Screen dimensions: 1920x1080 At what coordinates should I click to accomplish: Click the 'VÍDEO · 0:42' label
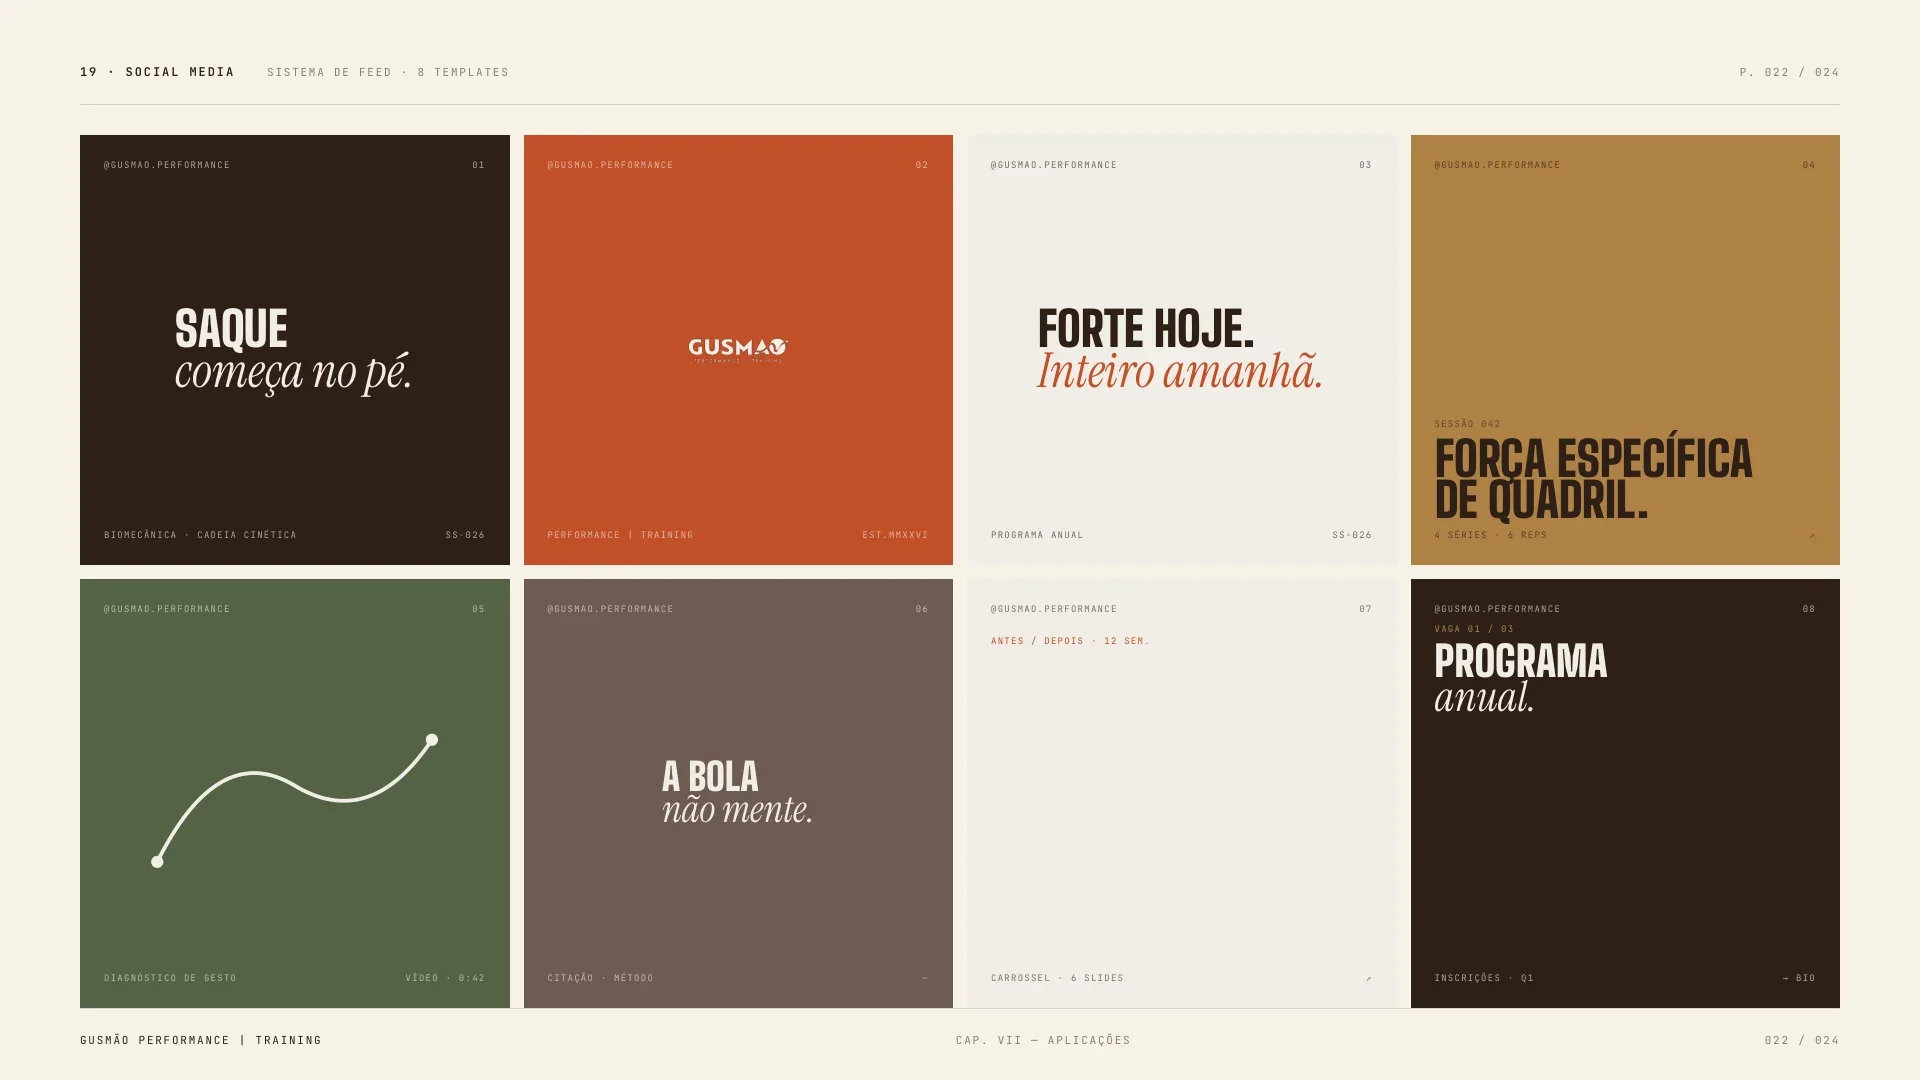tap(445, 978)
